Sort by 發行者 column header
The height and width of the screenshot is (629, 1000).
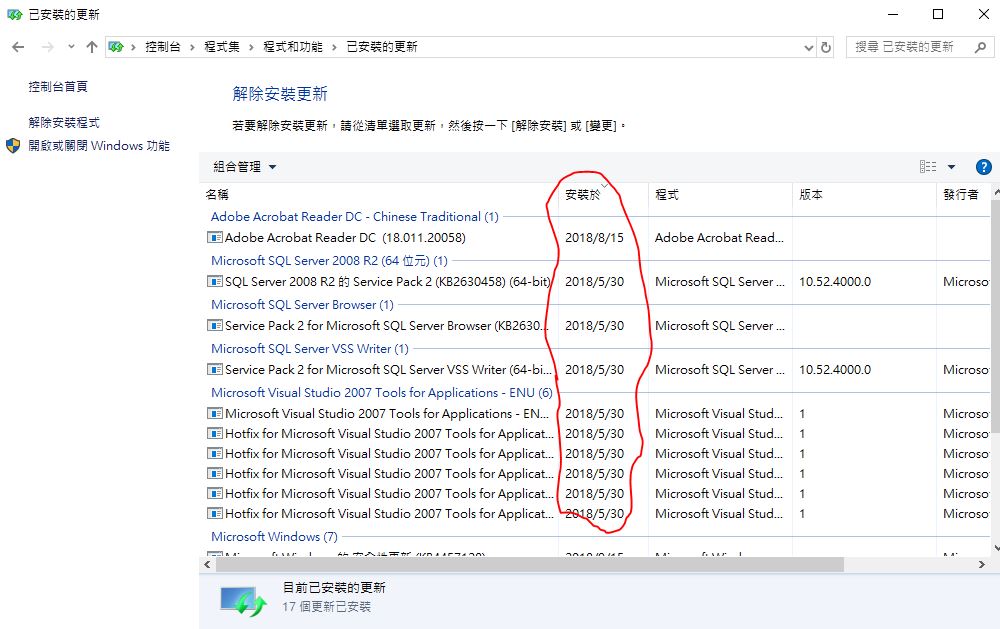tap(960, 195)
